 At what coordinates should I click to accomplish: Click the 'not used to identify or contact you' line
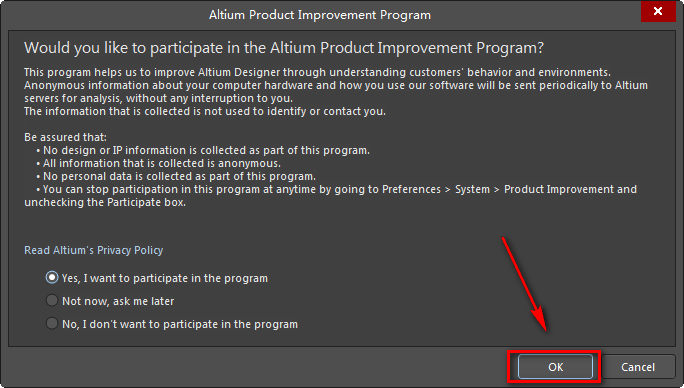pos(205,111)
